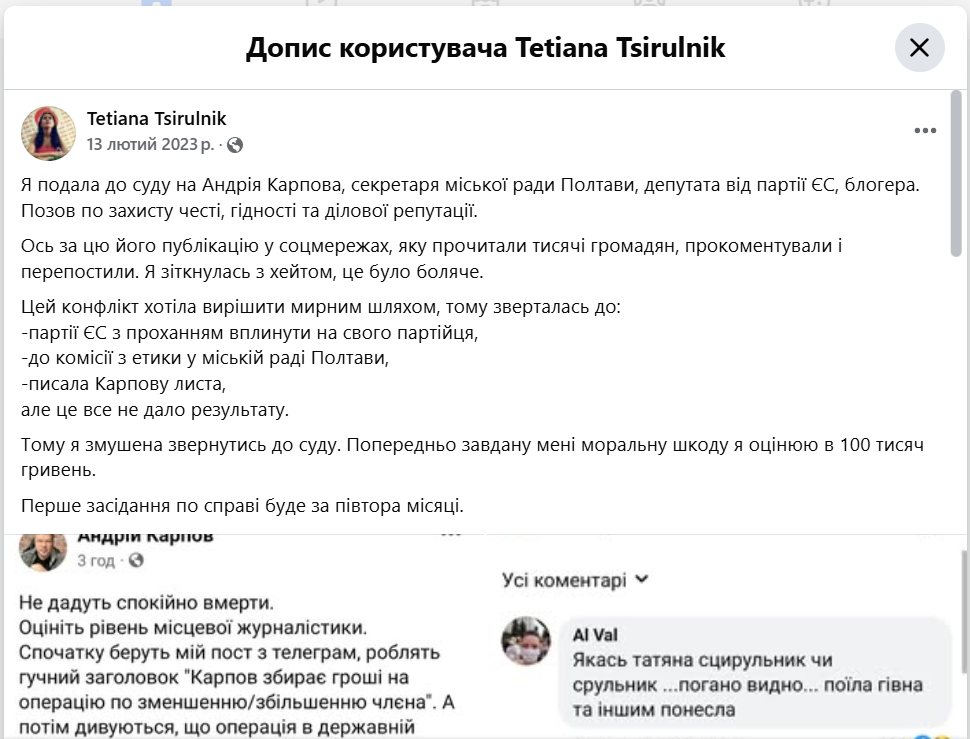This screenshot has width=970, height=739.
Task: Click the post date "13 лютий 2023 р."
Action: tap(150, 145)
